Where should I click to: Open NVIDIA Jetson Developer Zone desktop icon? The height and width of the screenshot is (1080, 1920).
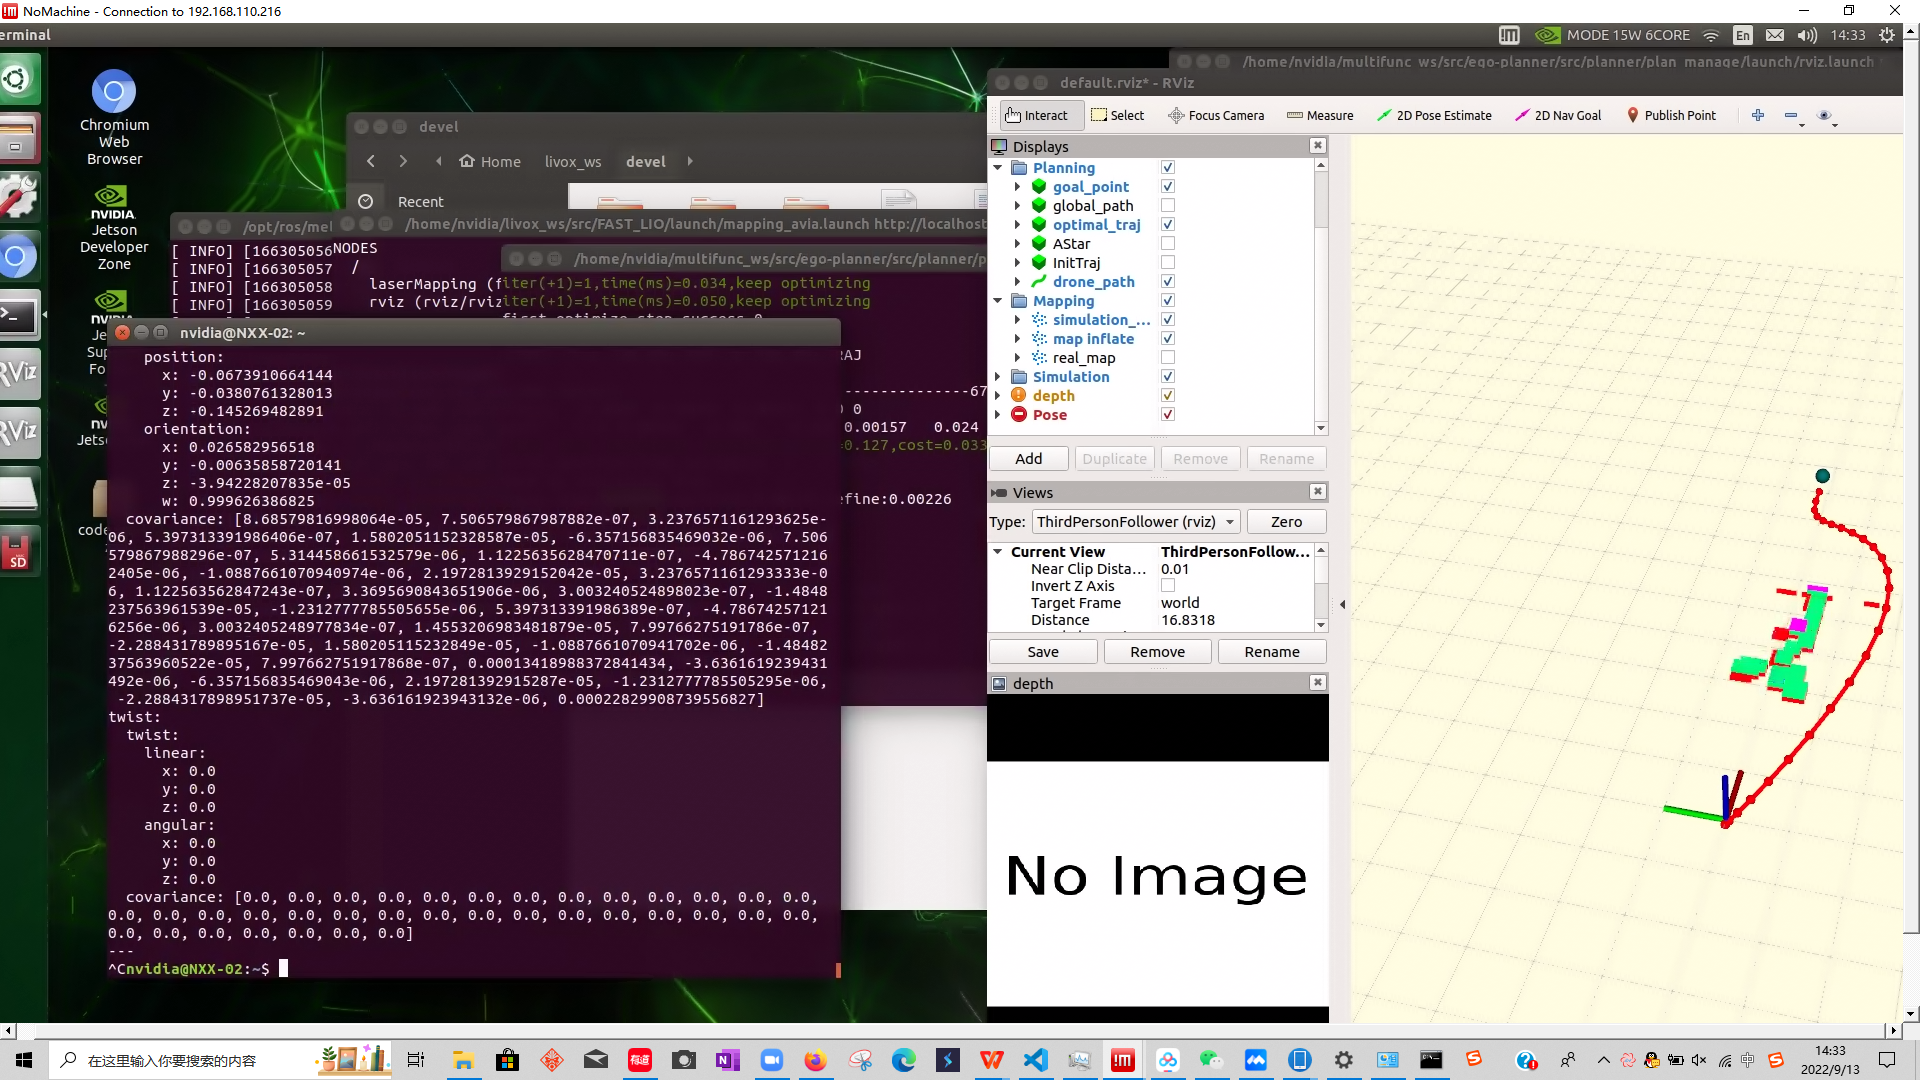pyautogui.click(x=113, y=228)
